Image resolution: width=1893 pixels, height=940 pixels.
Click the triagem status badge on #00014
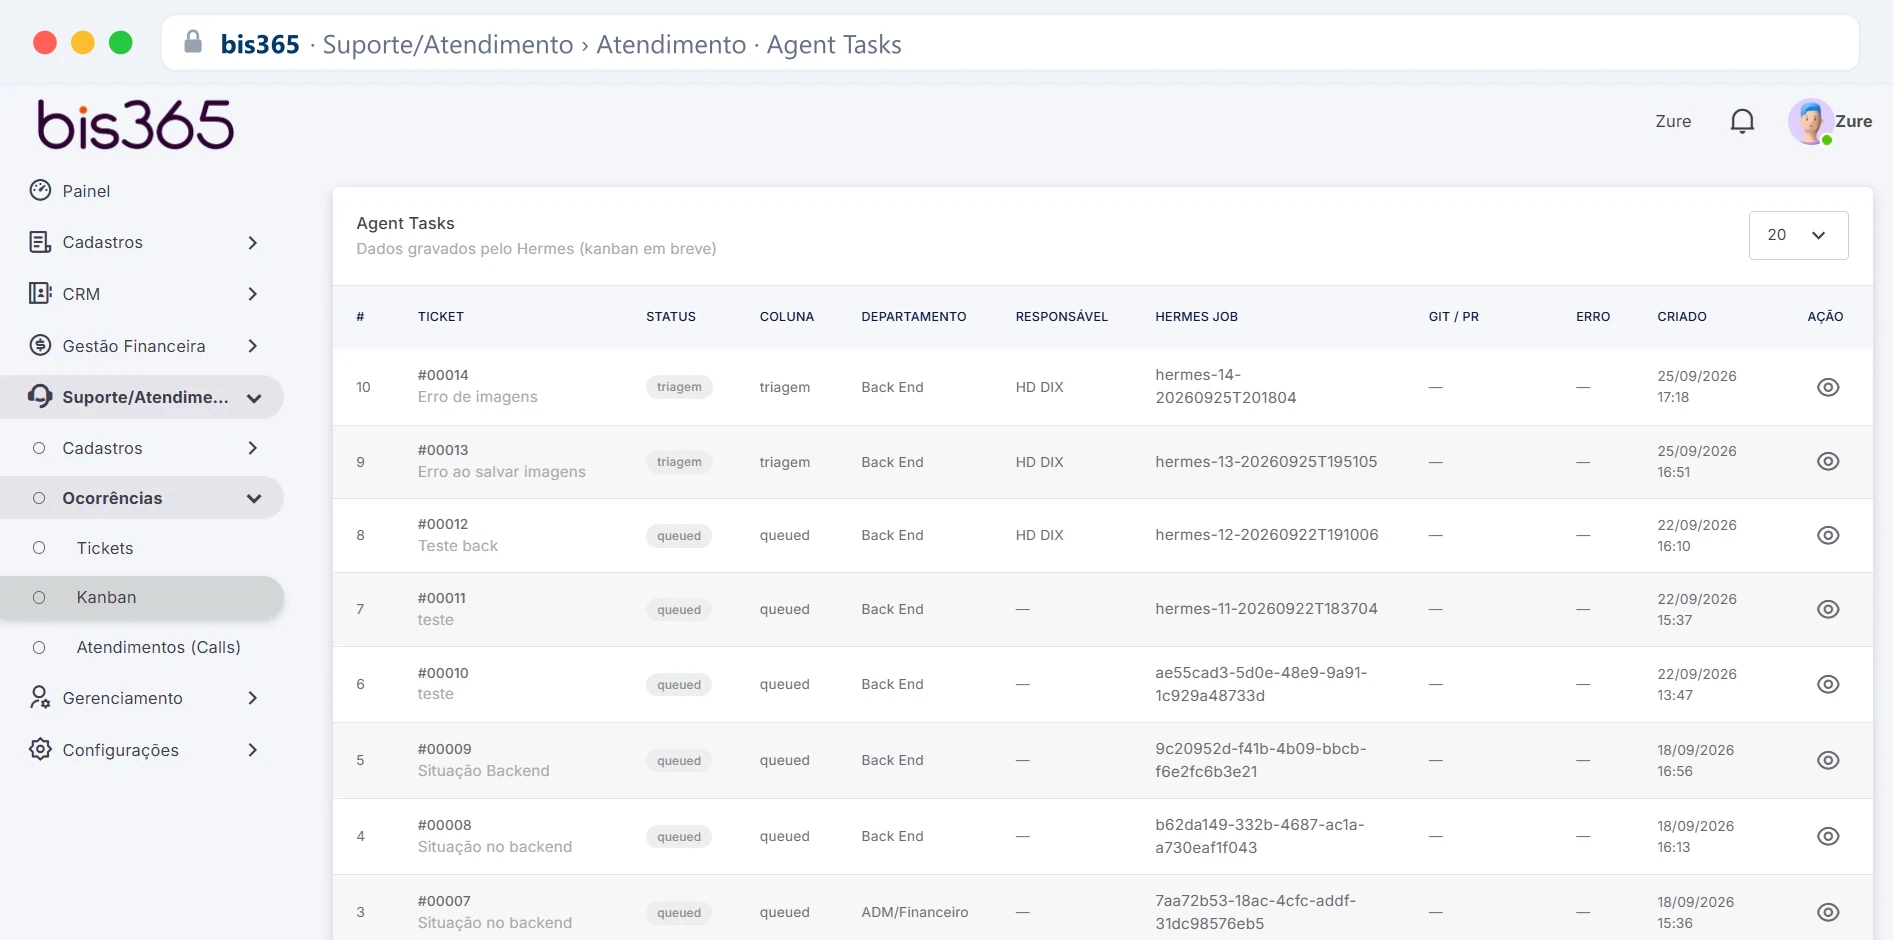click(x=679, y=387)
